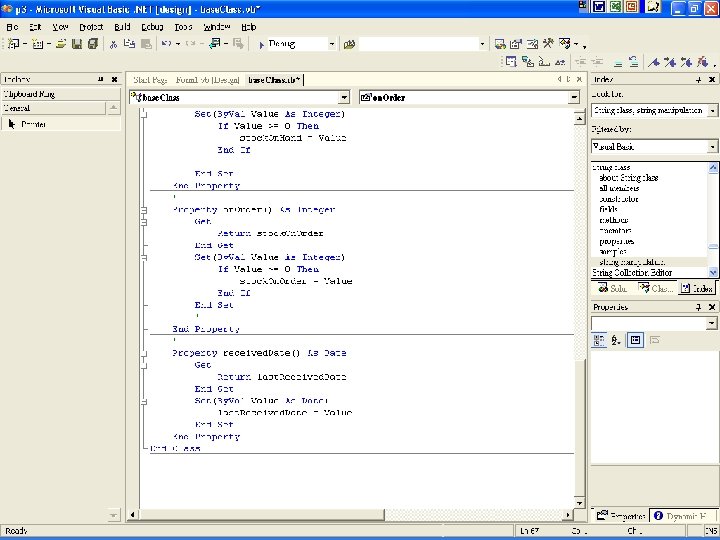Expand the baseClass class name dropdown

click(x=344, y=97)
